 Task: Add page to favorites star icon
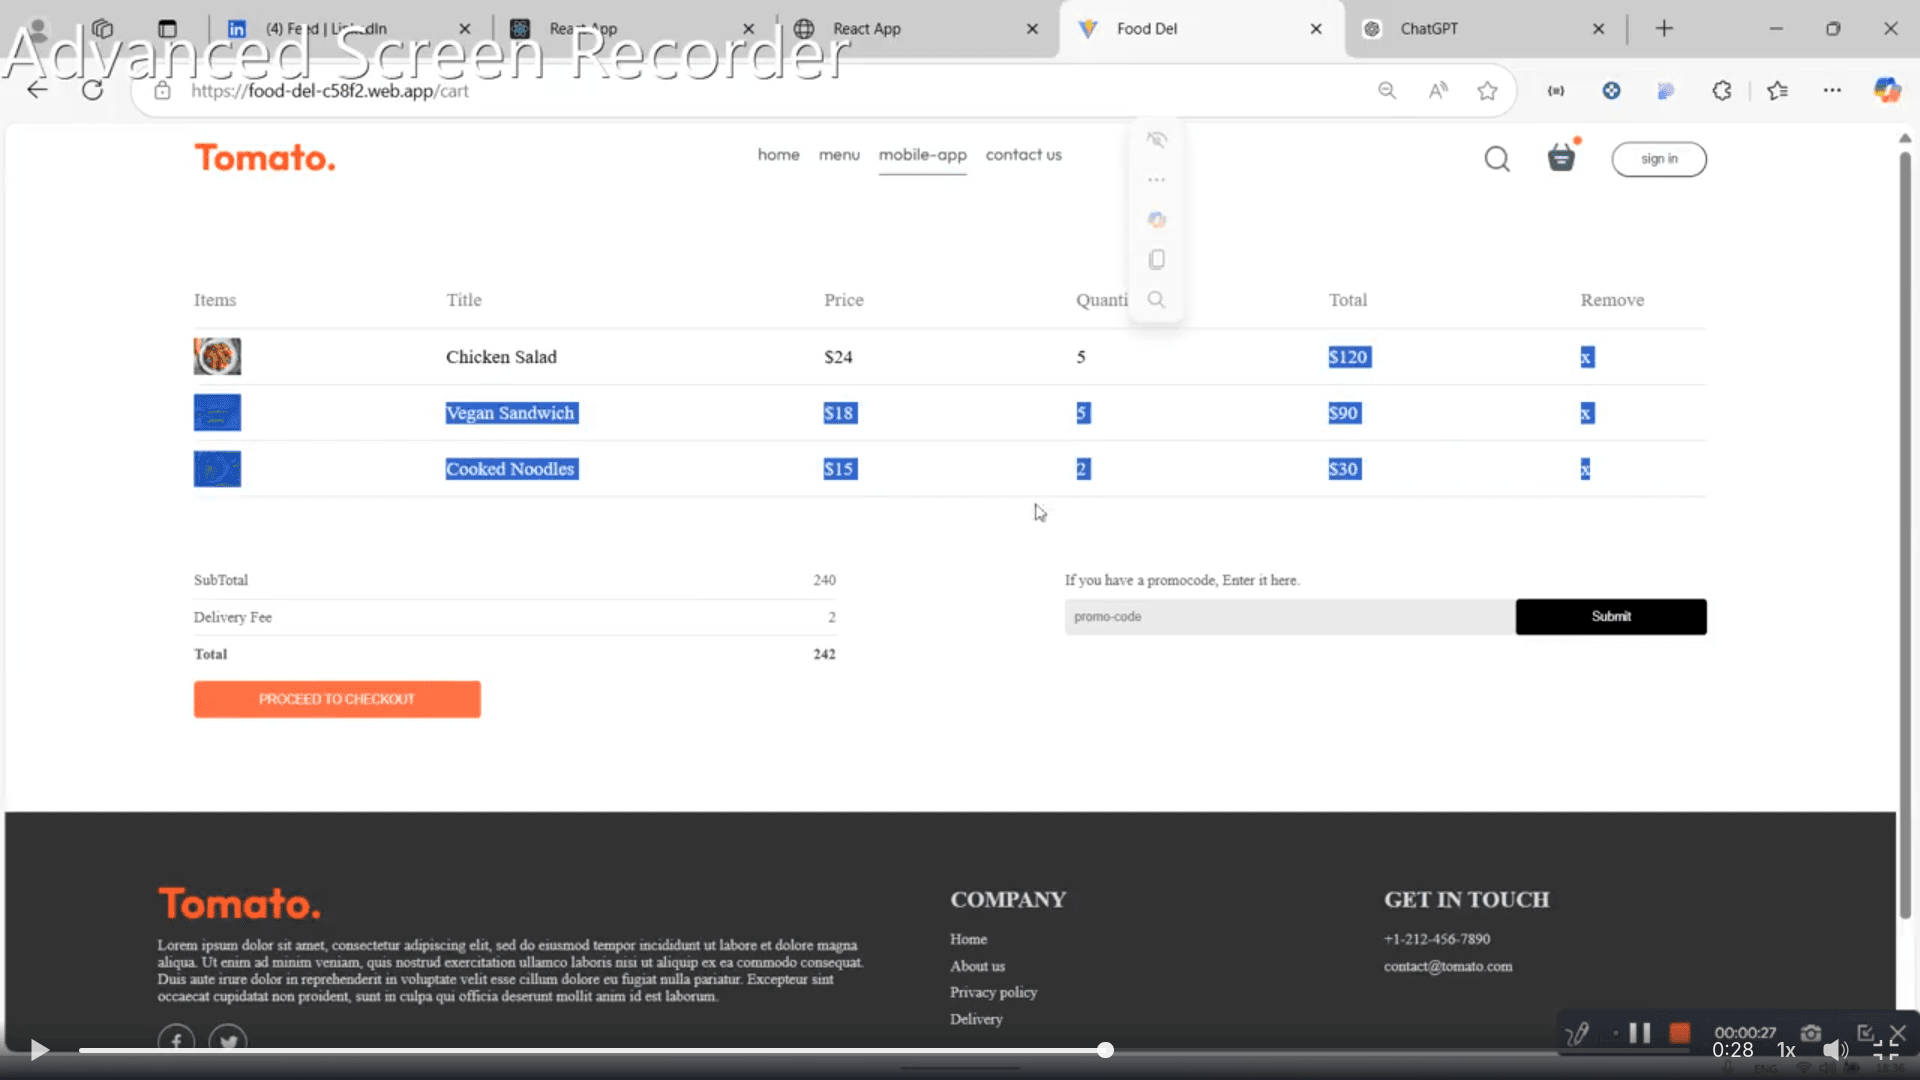[x=1487, y=91]
